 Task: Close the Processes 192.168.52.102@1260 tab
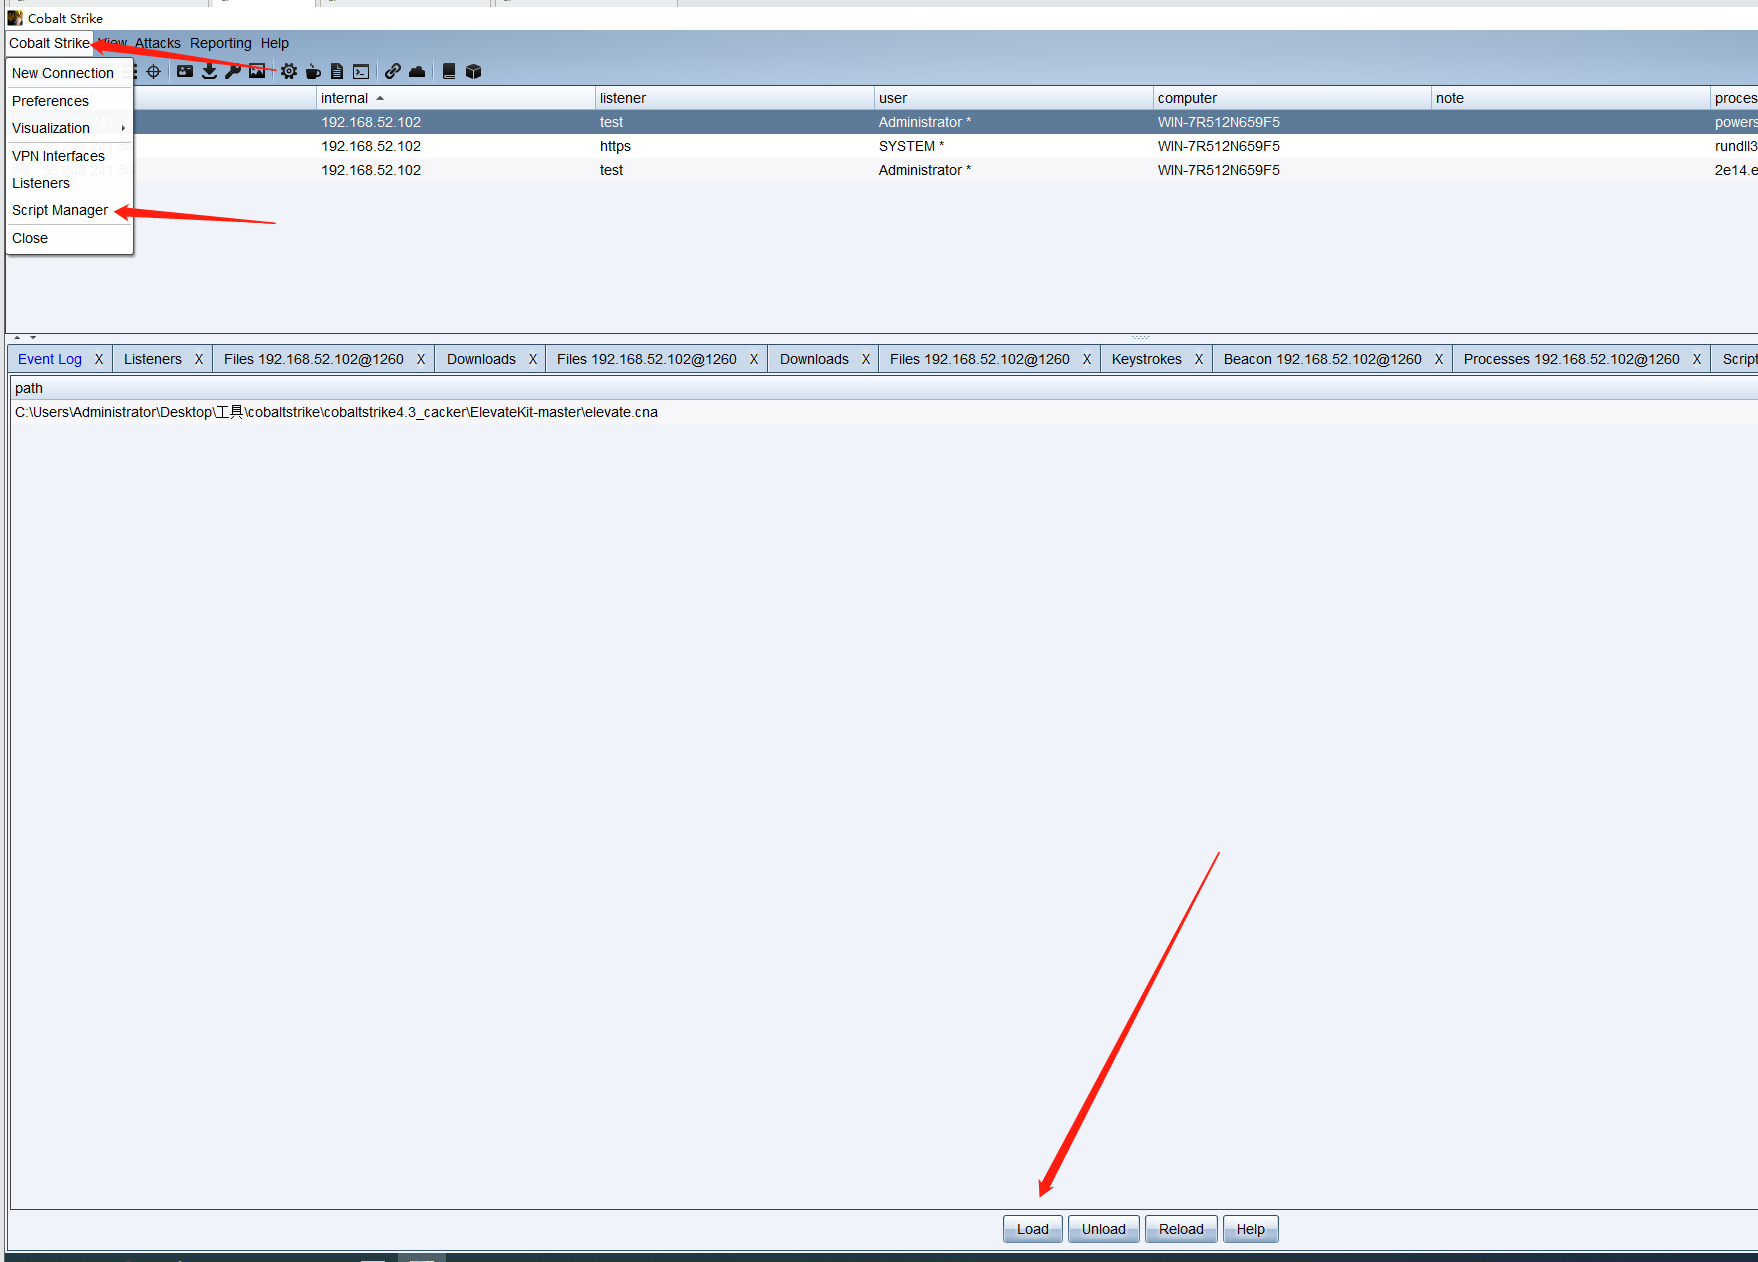[x=1697, y=359]
